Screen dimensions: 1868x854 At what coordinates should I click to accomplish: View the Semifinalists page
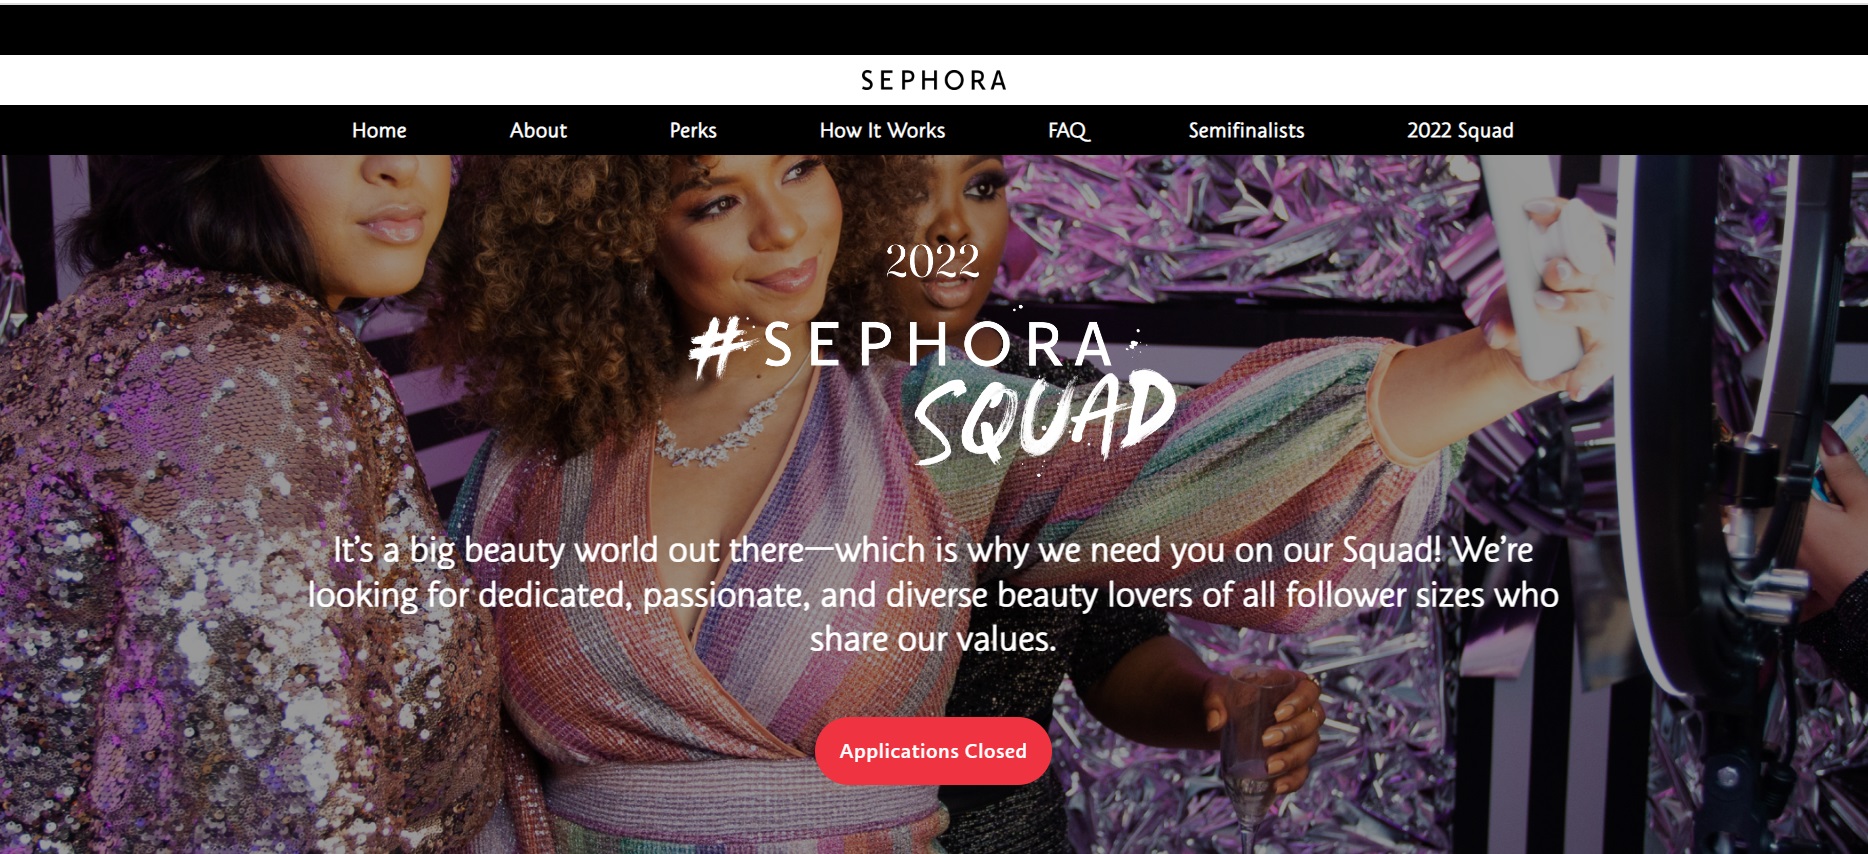tap(1246, 130)
